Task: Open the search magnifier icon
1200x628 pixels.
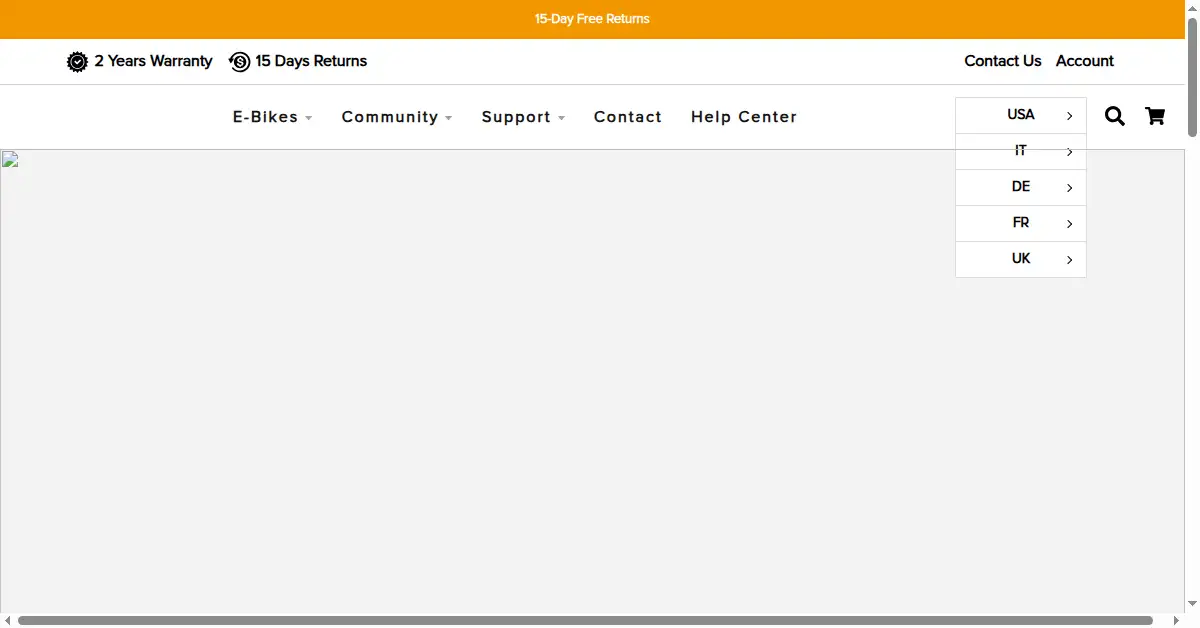Action: 1115,116
